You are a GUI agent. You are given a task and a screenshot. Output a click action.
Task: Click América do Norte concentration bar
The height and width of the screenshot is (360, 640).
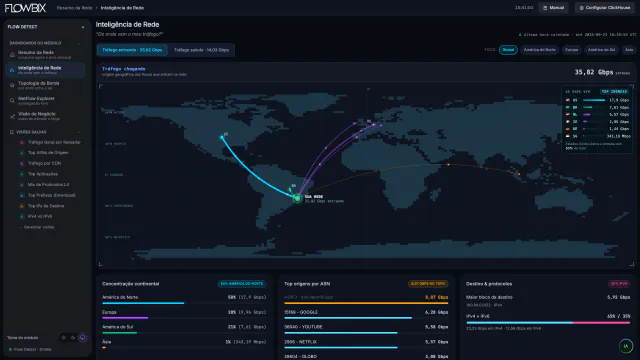(x=184, y=303)
